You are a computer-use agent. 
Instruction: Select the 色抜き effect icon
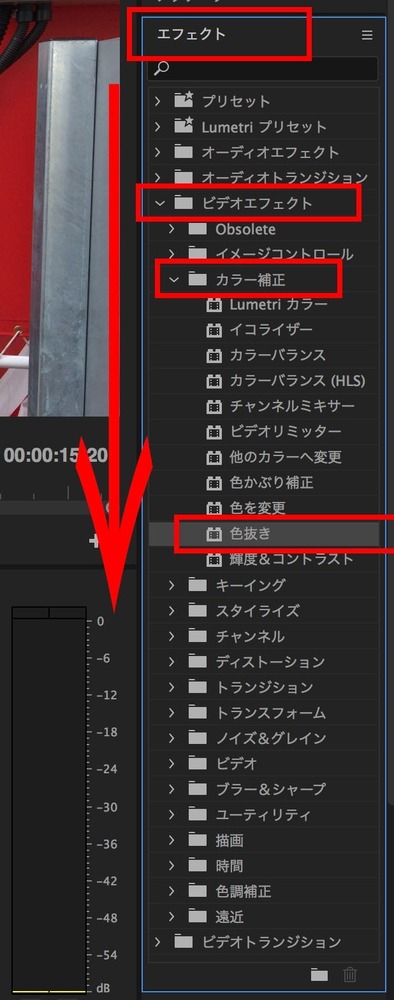pos(214,534)
